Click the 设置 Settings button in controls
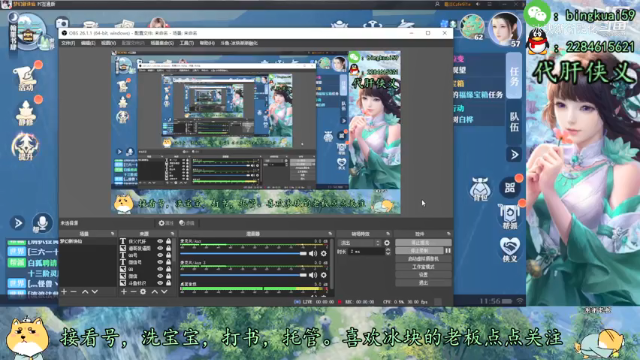This screenshot has width=640, height=360. [x=423, y=275]
